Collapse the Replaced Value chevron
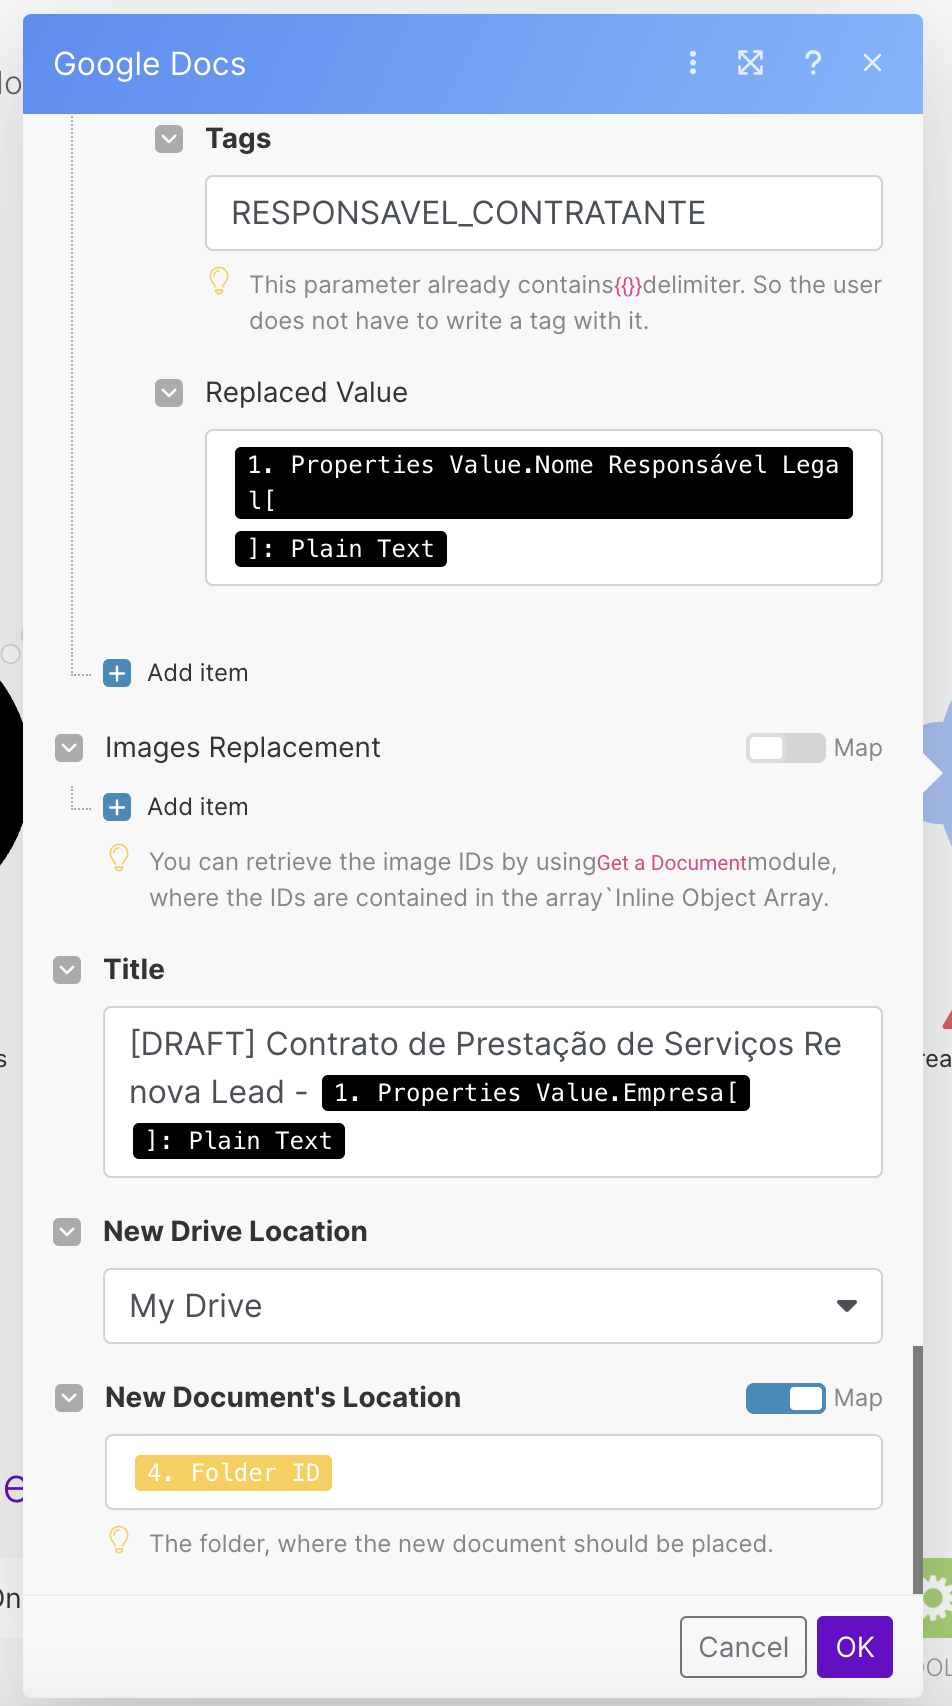This screenshot has height=1706, width=952. click(x=169, y=393)
